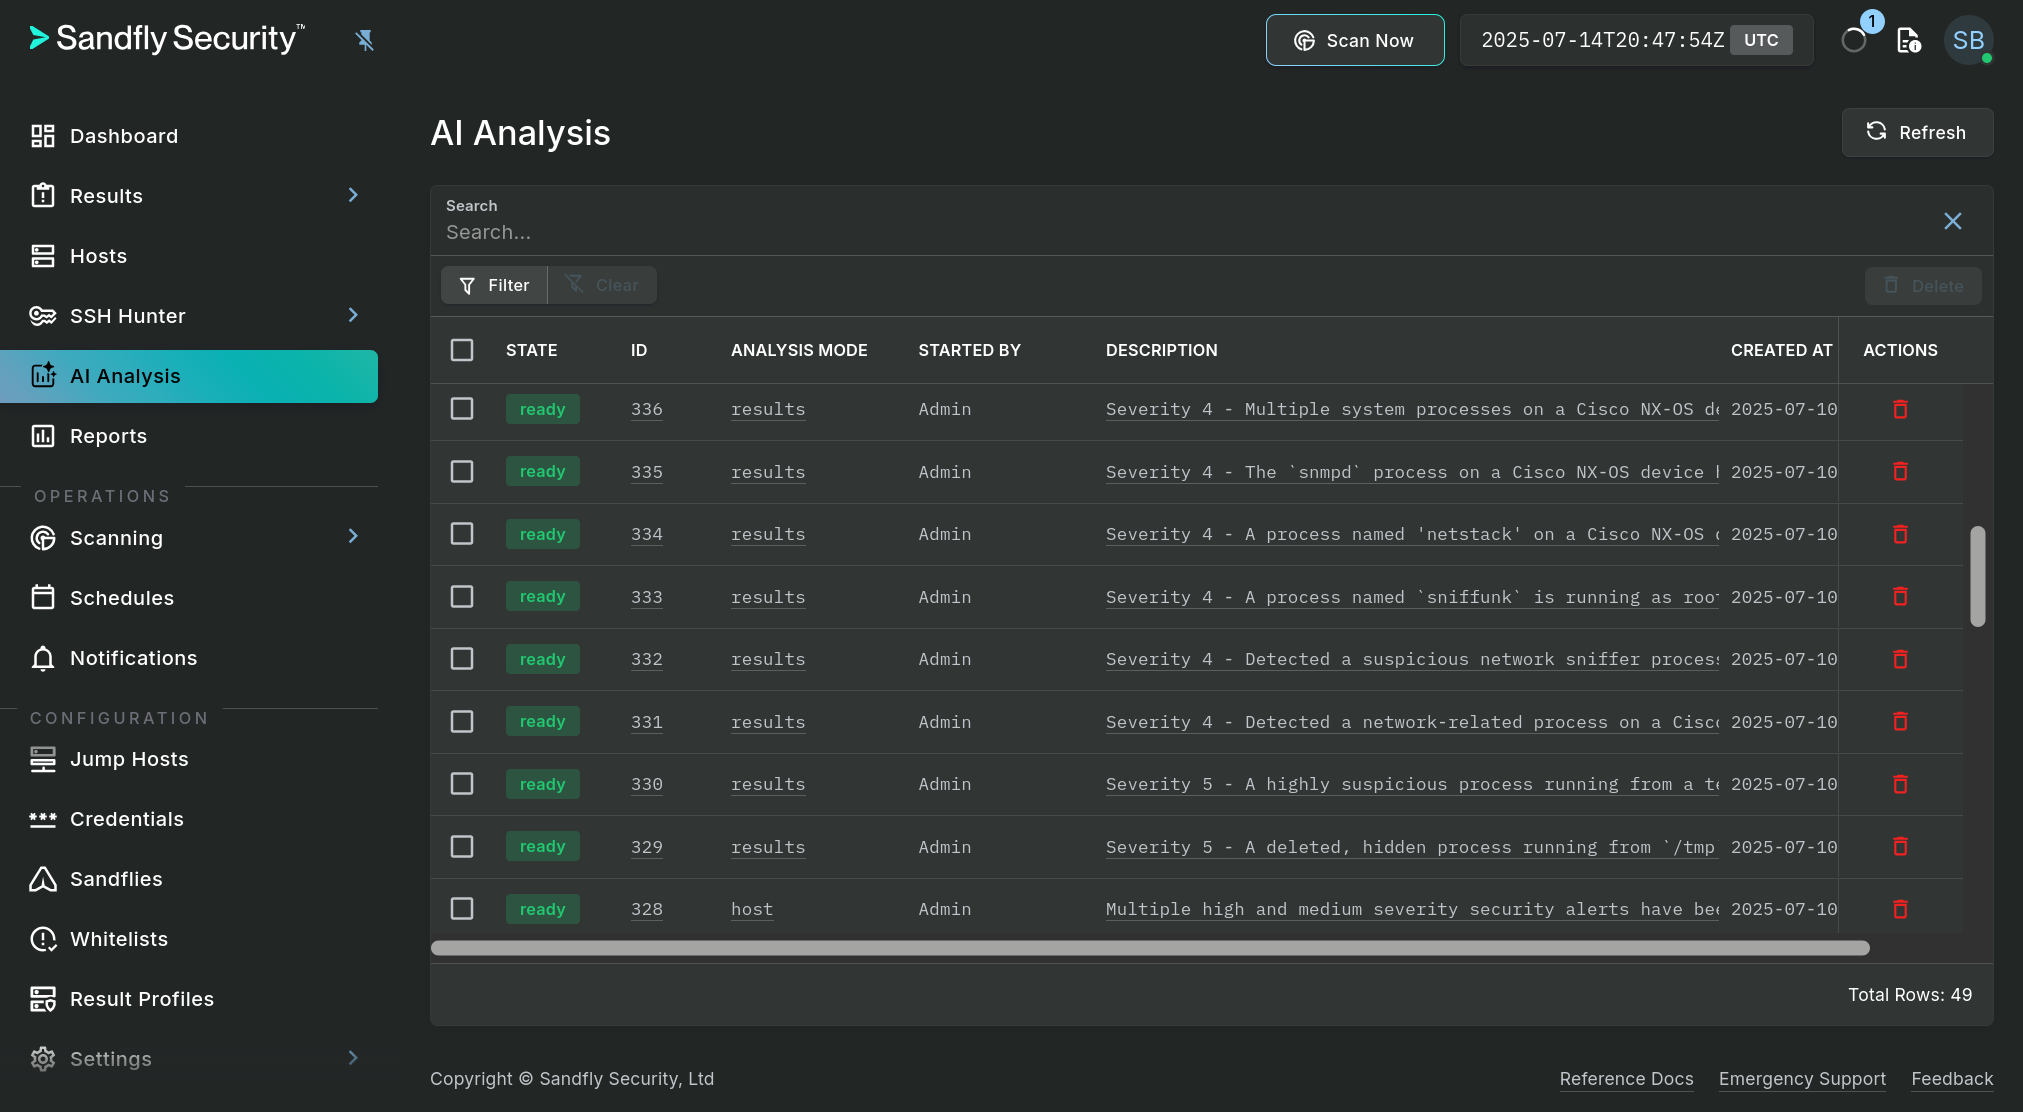Image resolution: width=2023 pixels, height=1112 pixels.
Task: Refresh the AI Analysis list
Action: coord(1917,132)
